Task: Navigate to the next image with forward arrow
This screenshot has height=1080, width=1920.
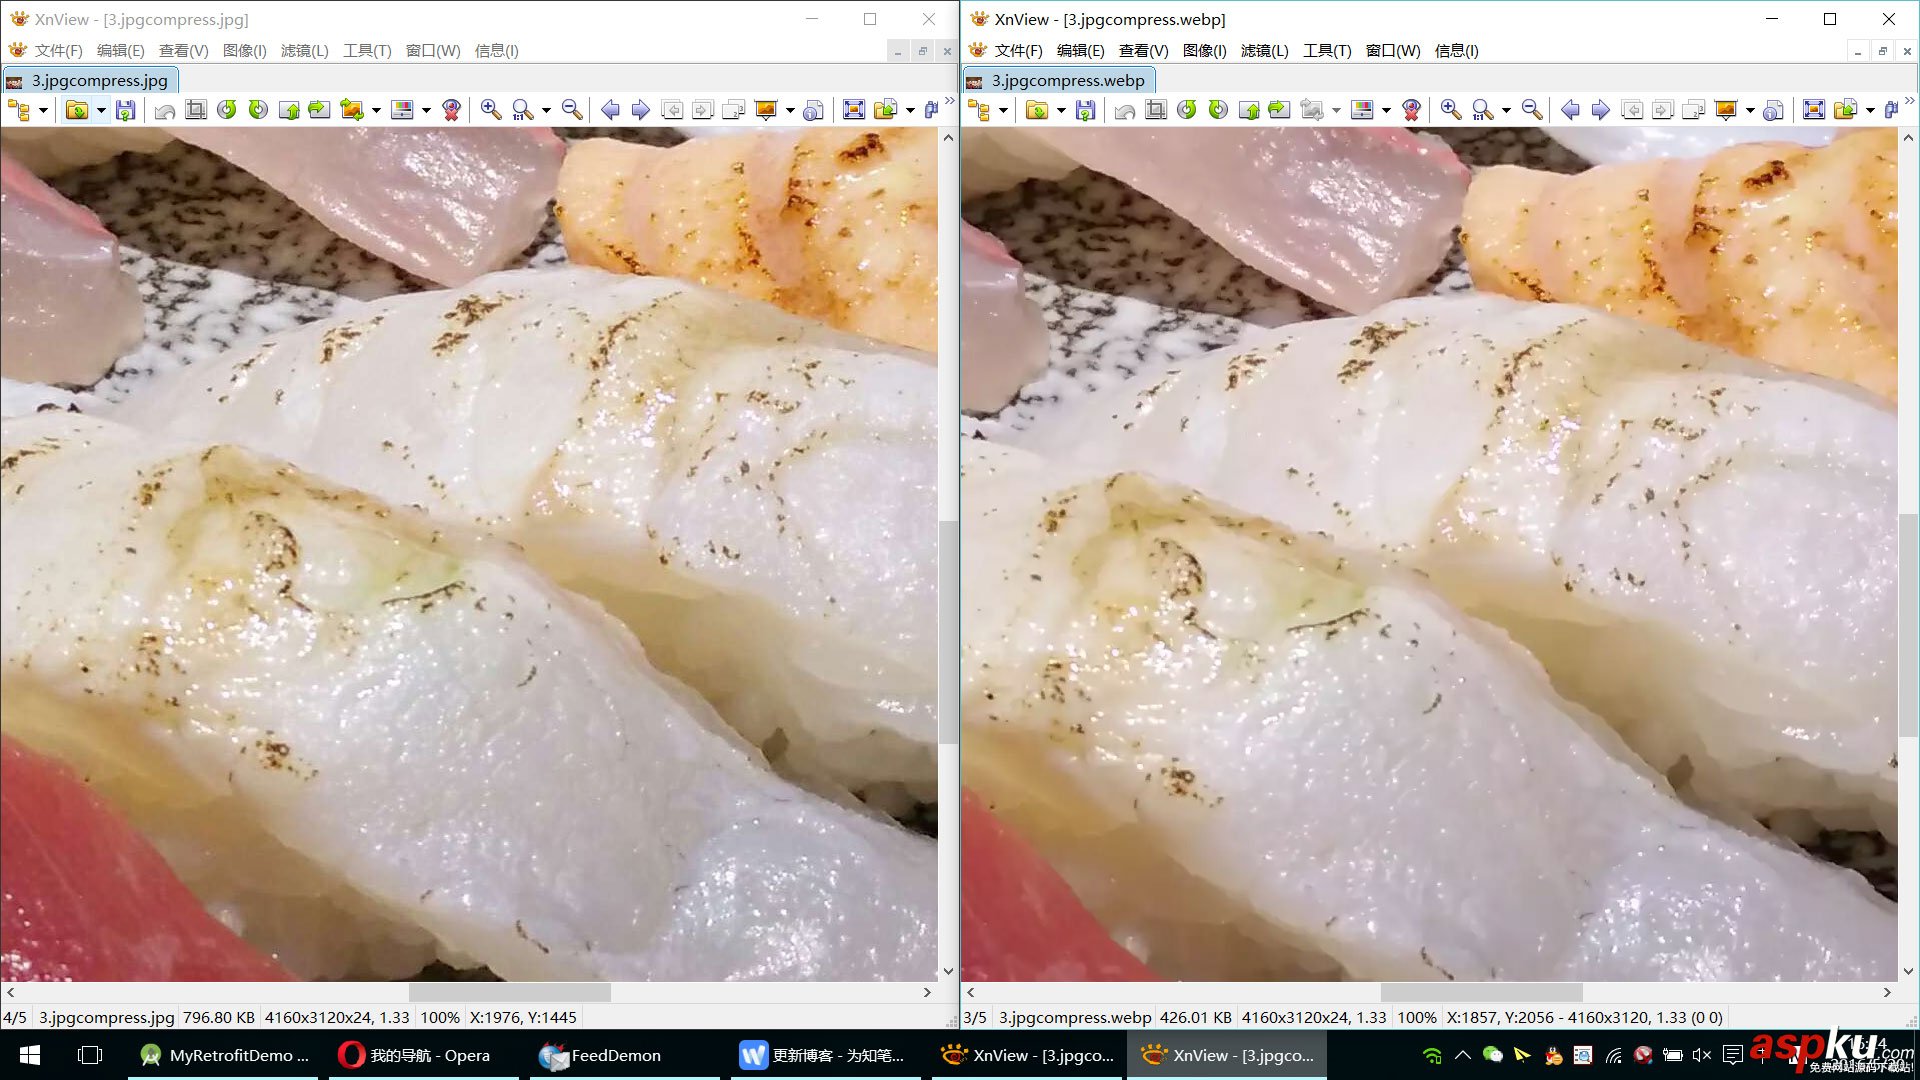Action: [639, 110]
